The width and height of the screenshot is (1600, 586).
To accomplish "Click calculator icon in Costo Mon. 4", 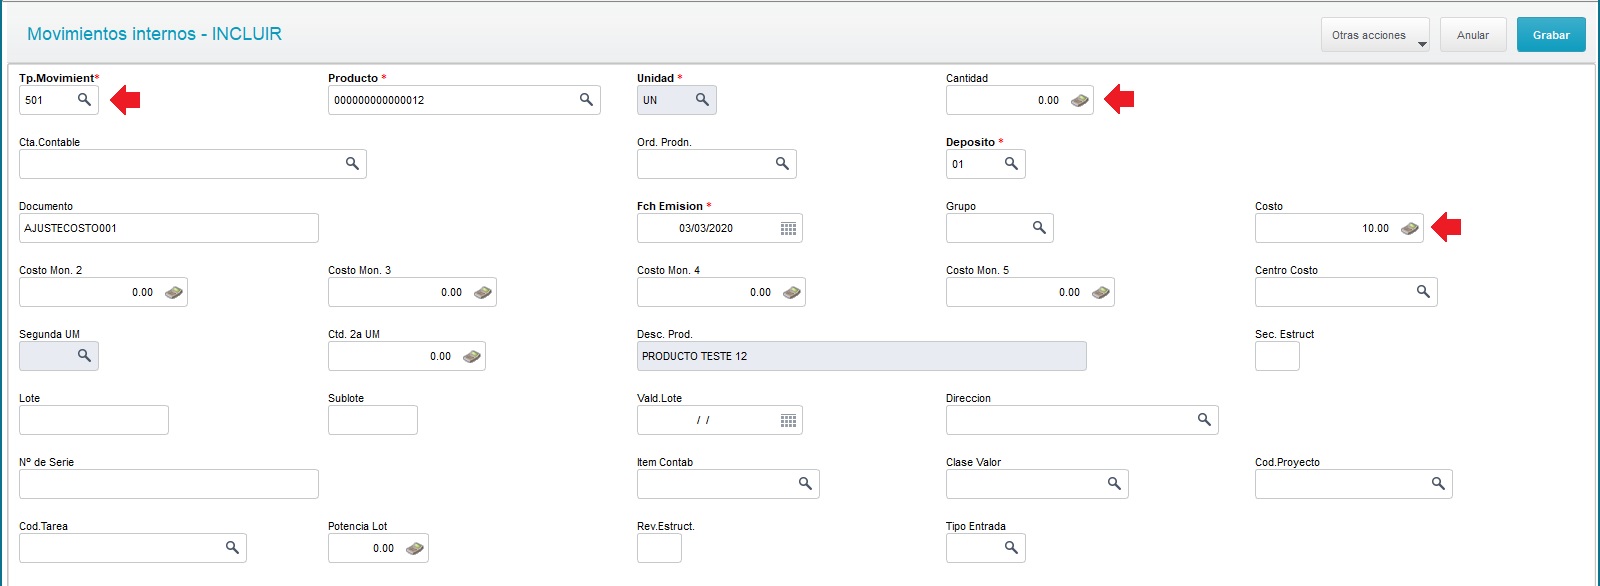I will 791,292.
